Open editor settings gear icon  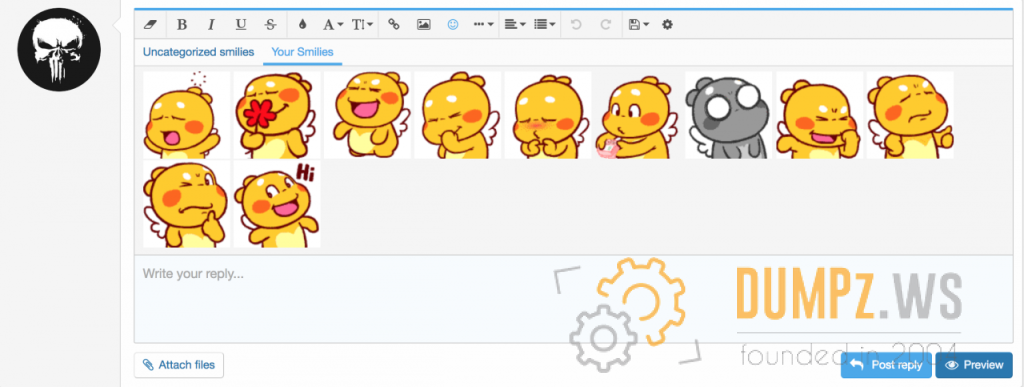pos(667,25)
